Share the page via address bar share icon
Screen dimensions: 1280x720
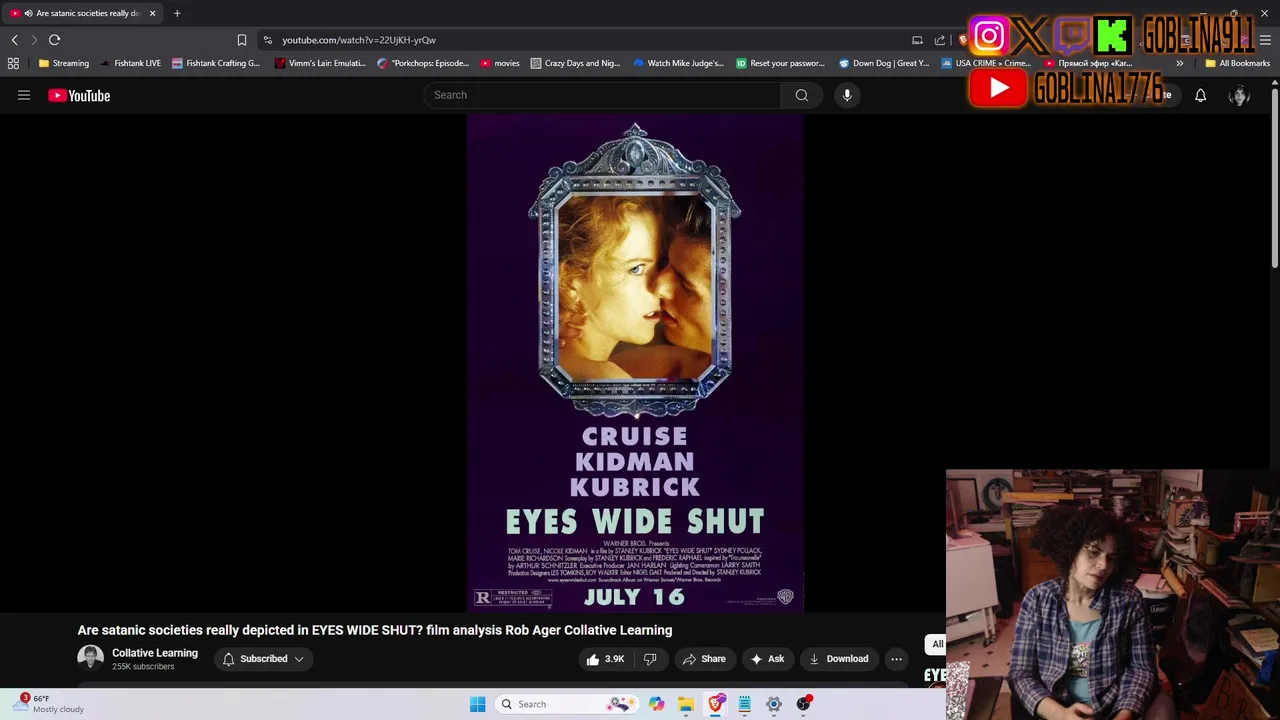tap(940, 40)
